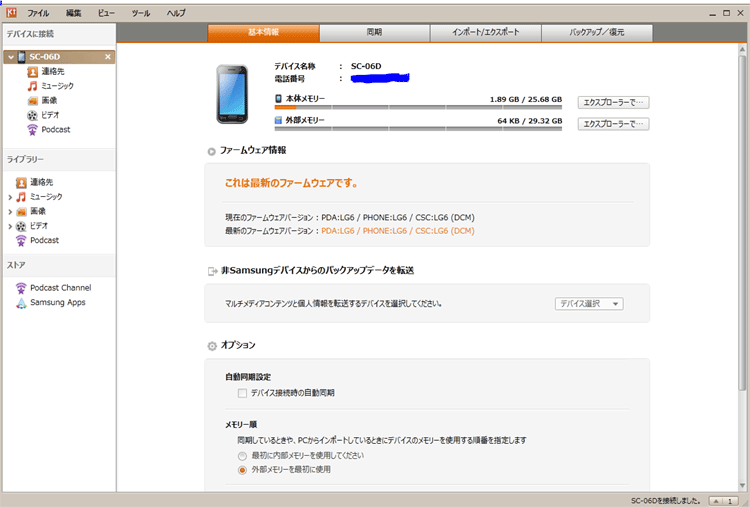Screen dimensions: 750x507
Task: Open library 連絡先 contacts icon
Action: [21, 182]
